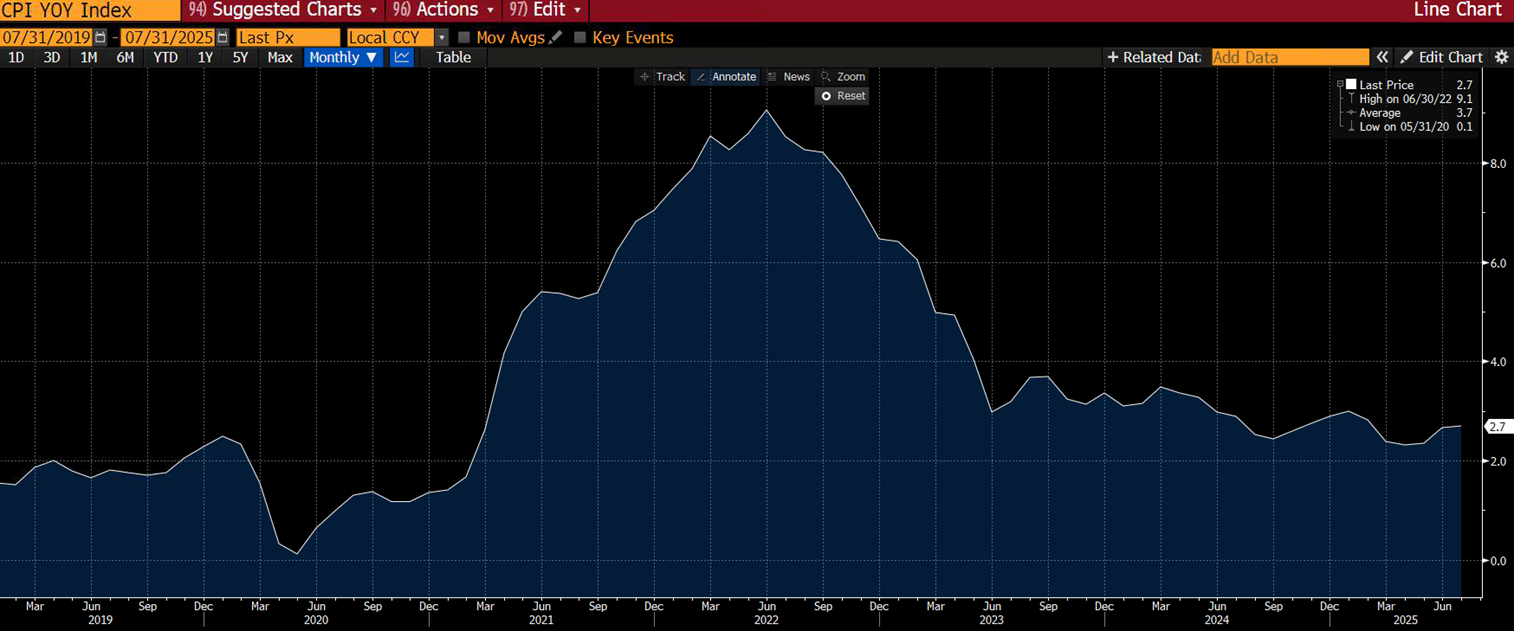
Task: Click the Edit Chart button
Action: pyautogui.click(x=1441, y=57)
